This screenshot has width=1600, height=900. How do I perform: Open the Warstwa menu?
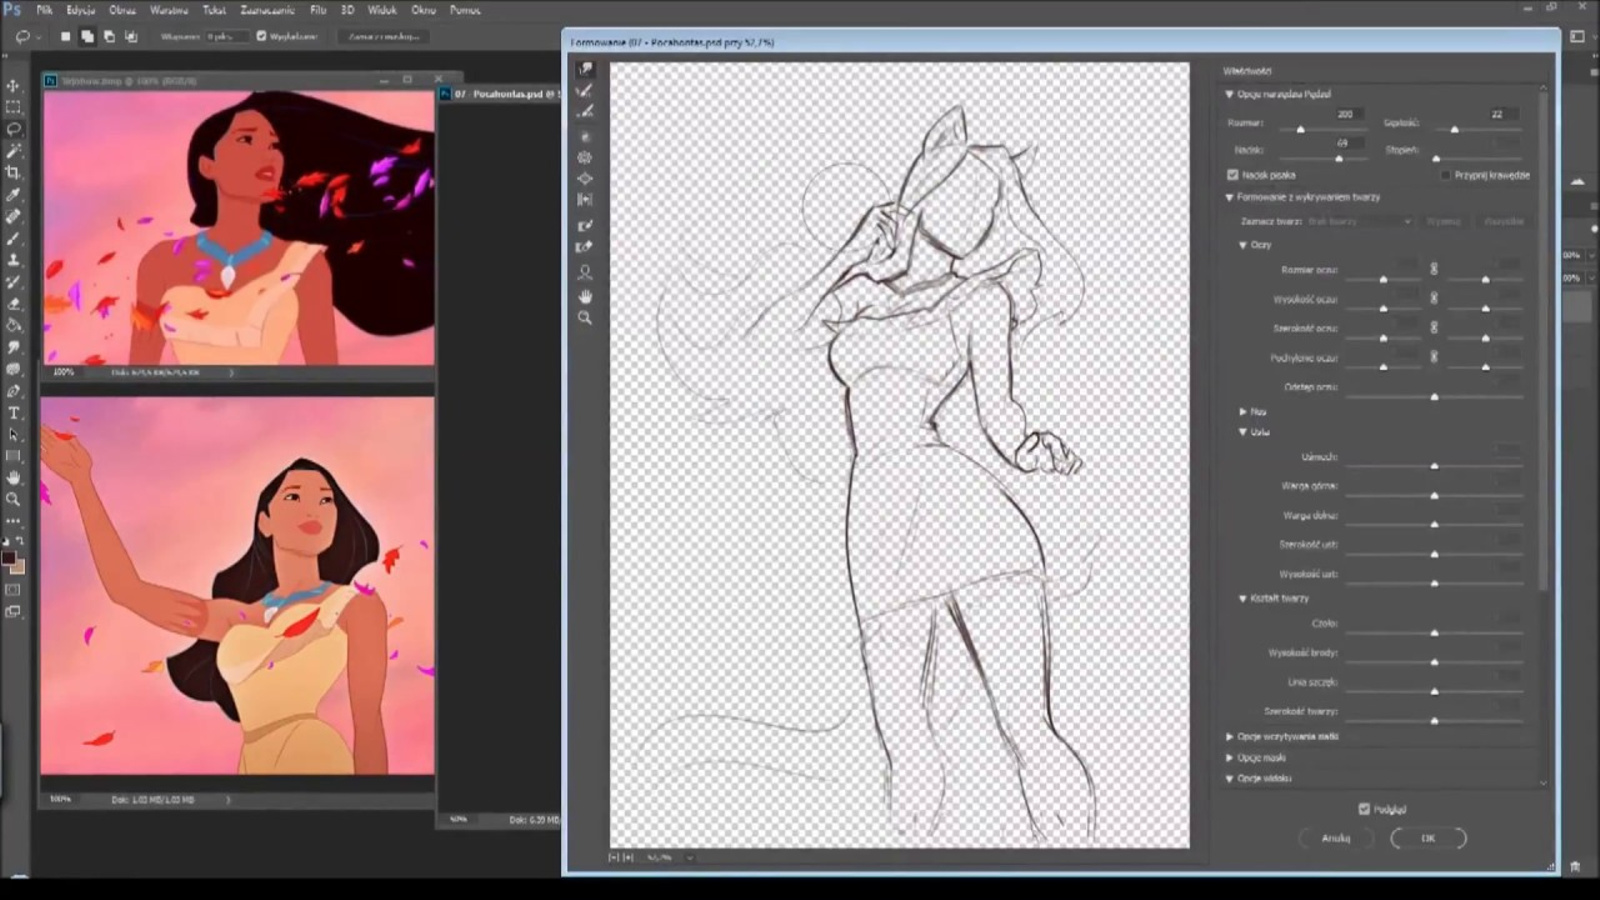point(168,10)
